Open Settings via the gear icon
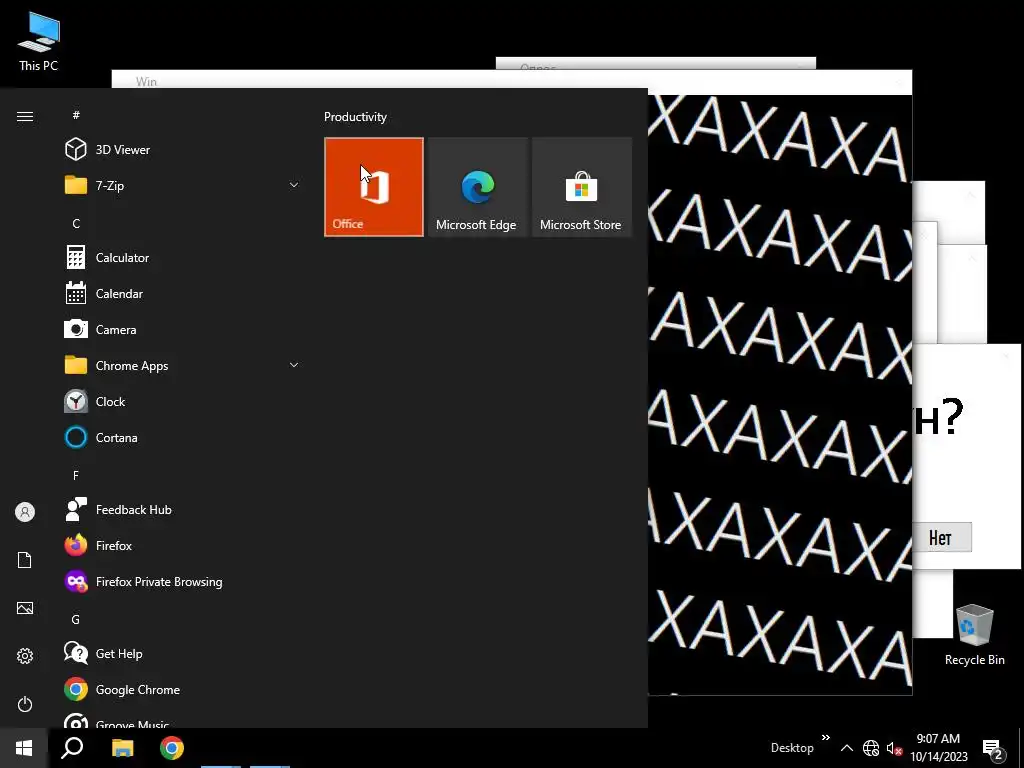 click(25, 656)
